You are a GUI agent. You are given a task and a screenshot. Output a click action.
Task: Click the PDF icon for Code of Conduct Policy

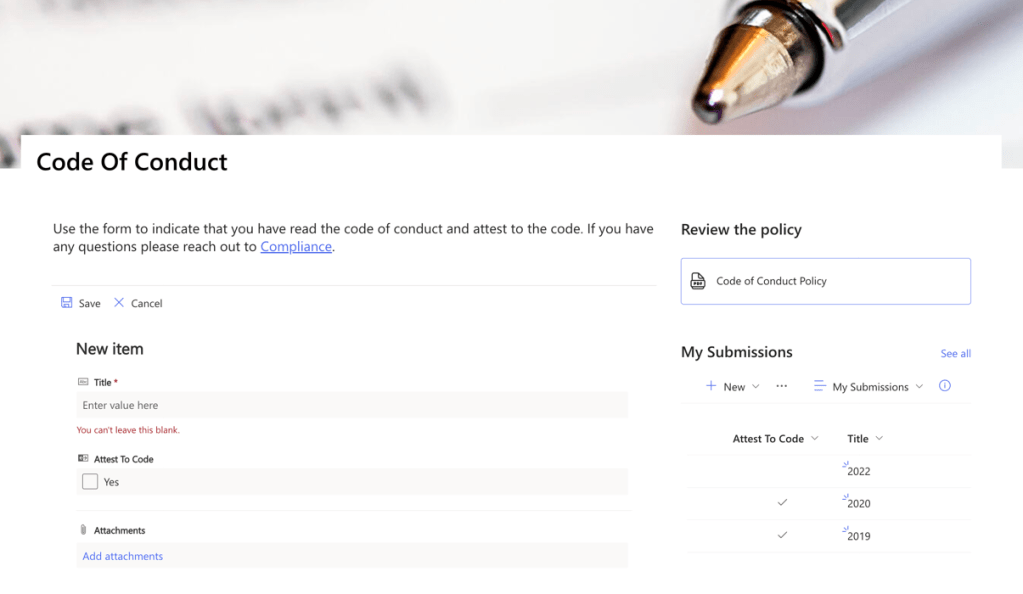[698, 281]
